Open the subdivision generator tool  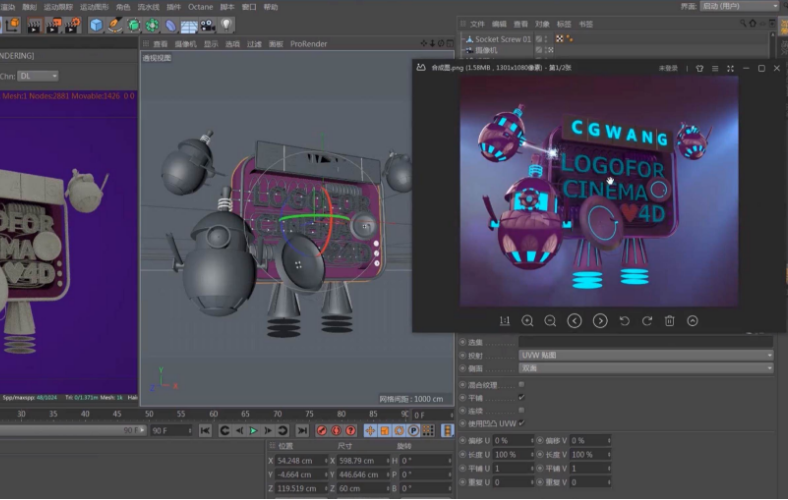134,25
